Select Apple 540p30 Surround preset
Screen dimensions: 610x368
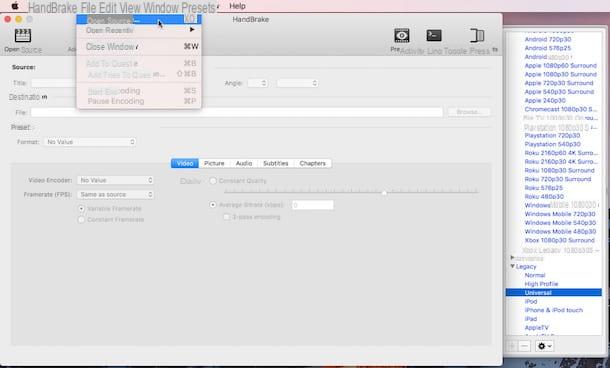(x=559, y=92)
